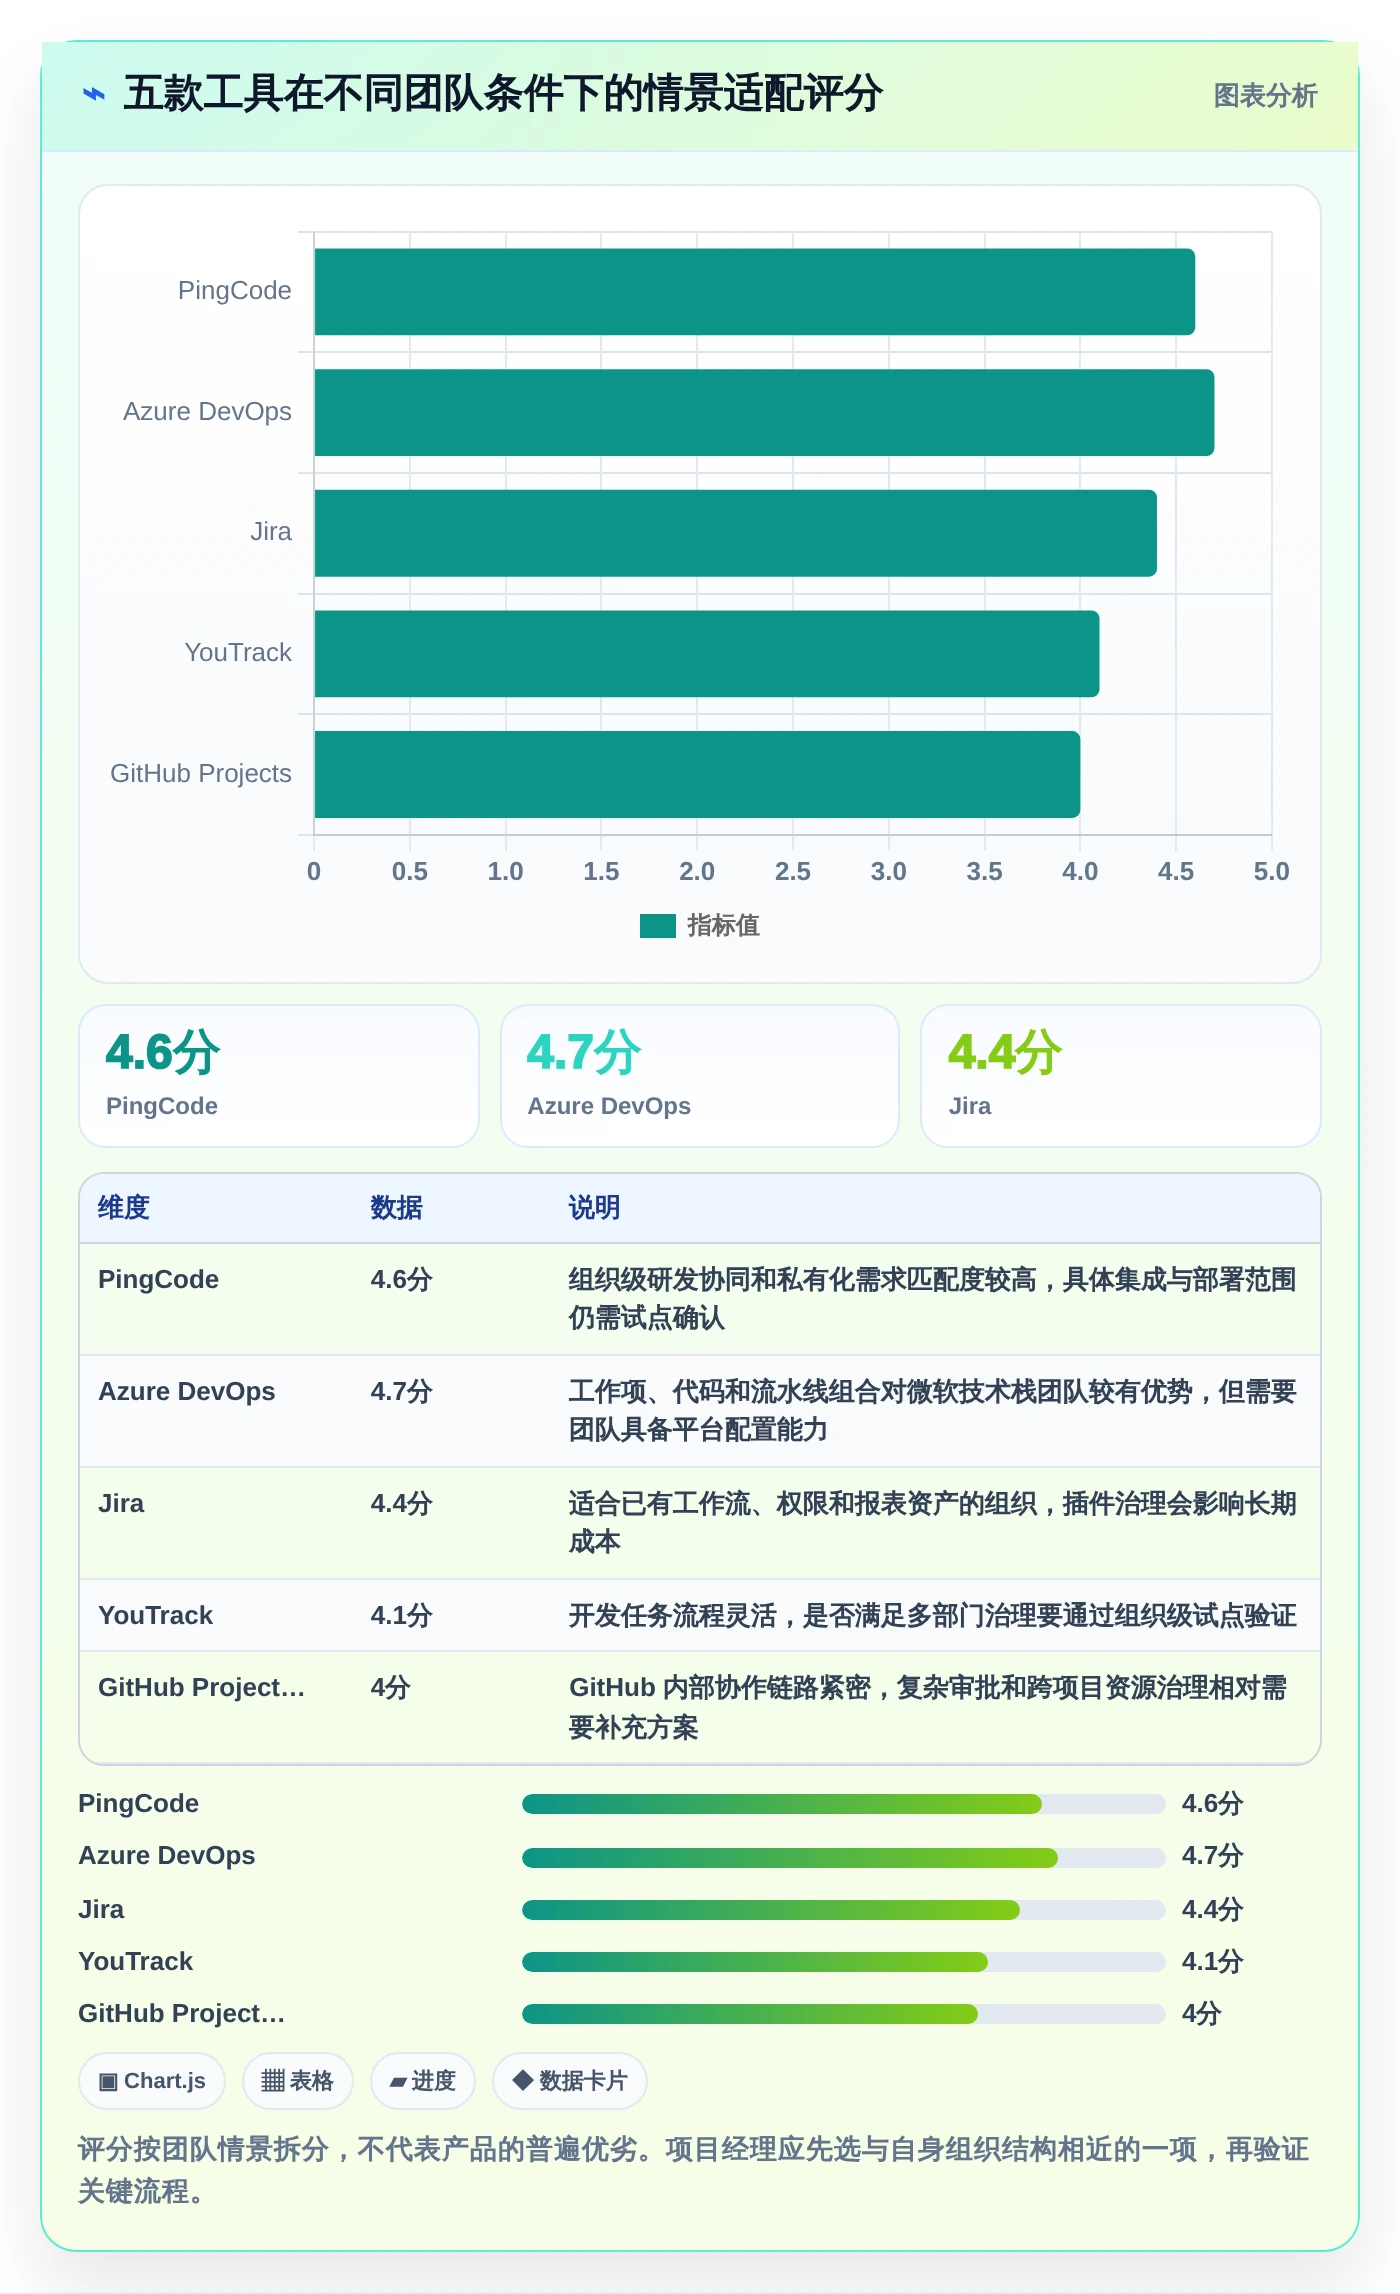Click the YouTrack progress bar
Viewport: 1400px width, 2294px height.
tap(843, 1962)
